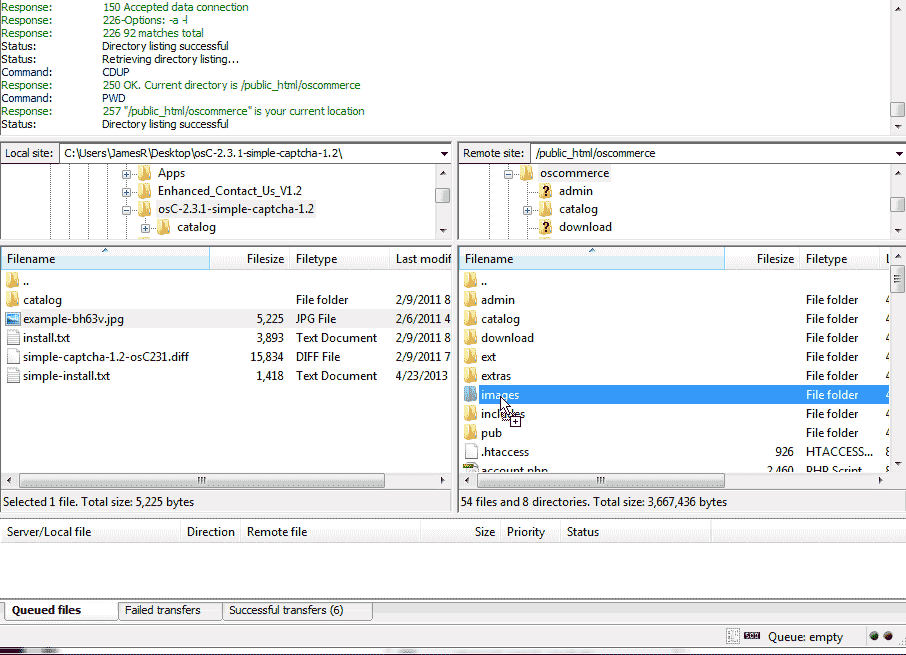Sort remote files by Filename column
This screenshot has width=906, height=655.
coord(592,259)
